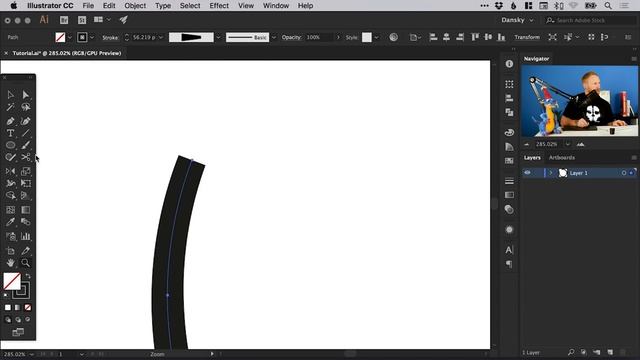Set paint mode to Gradient
Screen dimensions: 640x360
click(x=18, y=307)
